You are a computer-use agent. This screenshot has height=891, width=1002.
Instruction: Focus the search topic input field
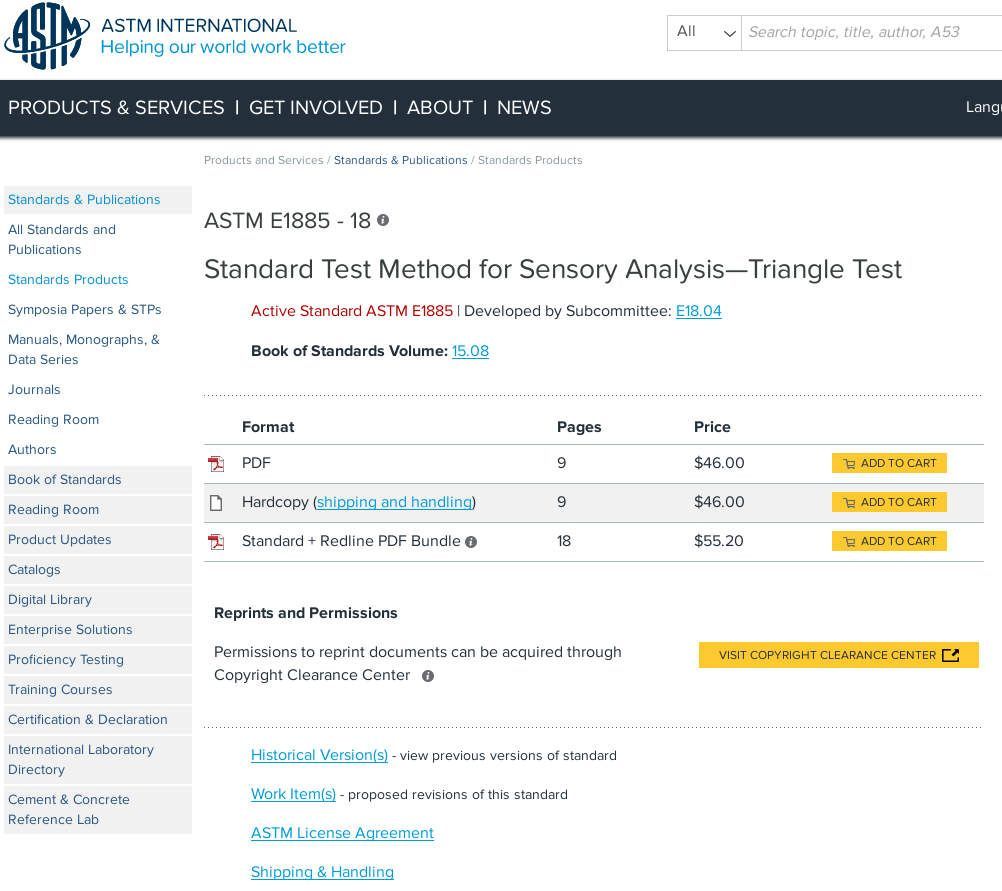872,32
